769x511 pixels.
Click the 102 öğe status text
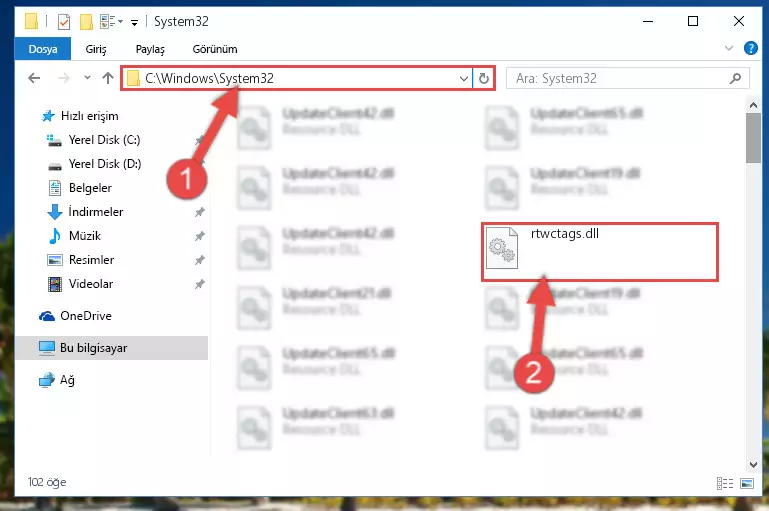[x=47, y=482]
